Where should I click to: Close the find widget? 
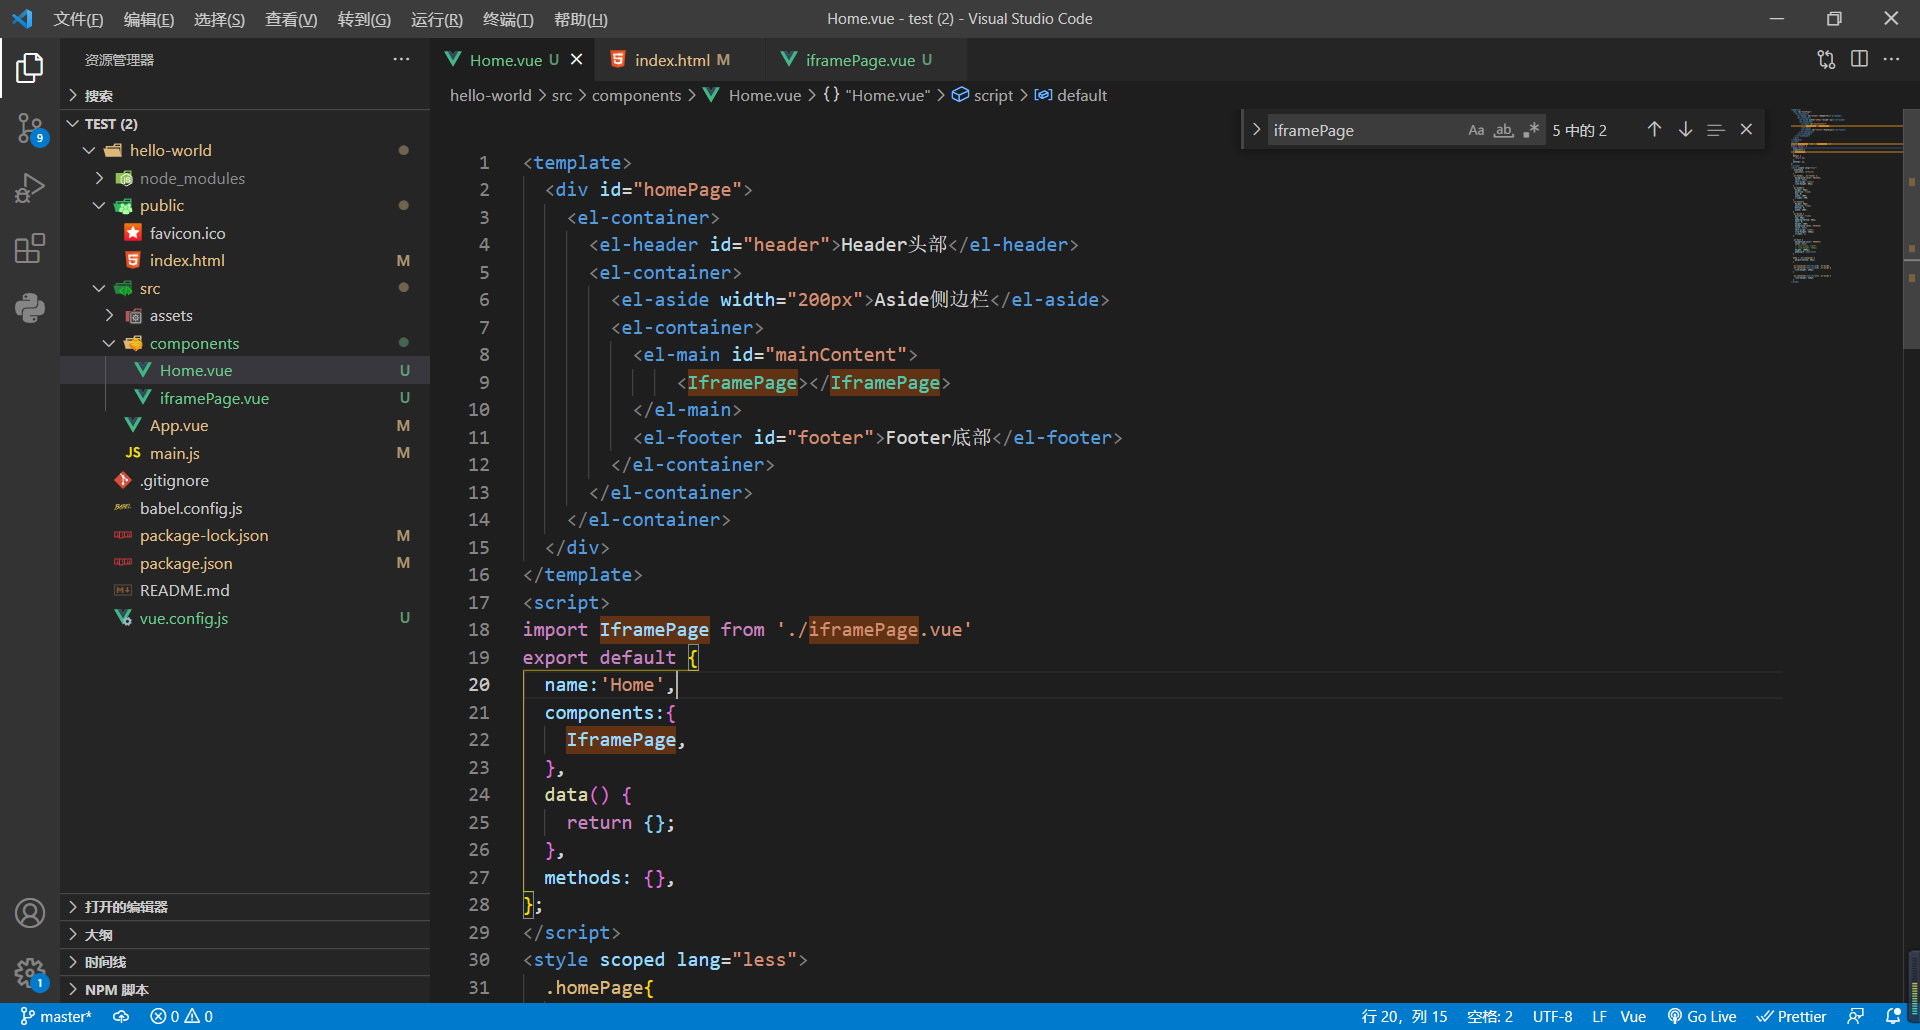click(x=1746, y=130)
